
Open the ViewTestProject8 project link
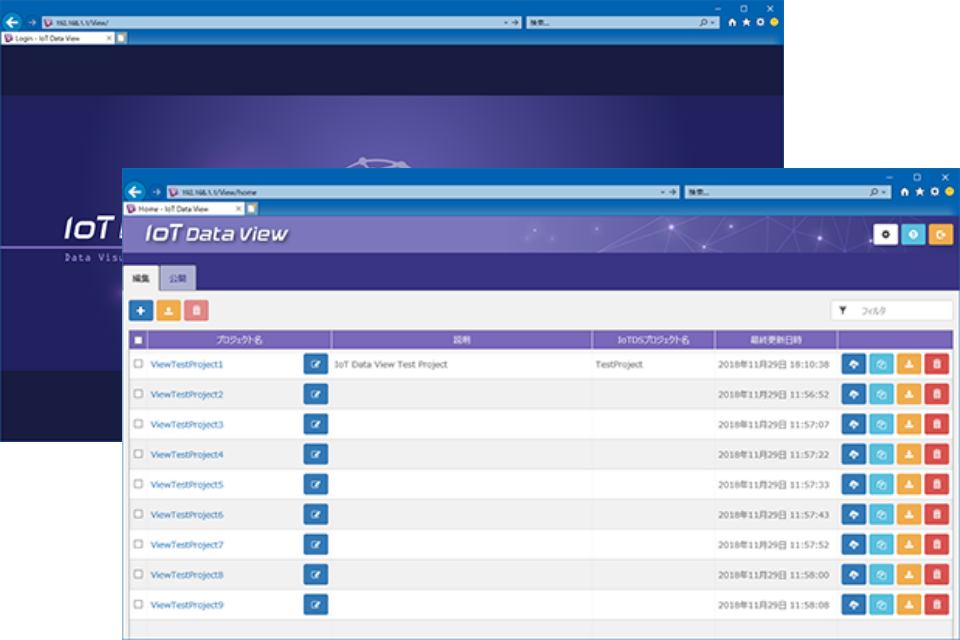(186, 575)
